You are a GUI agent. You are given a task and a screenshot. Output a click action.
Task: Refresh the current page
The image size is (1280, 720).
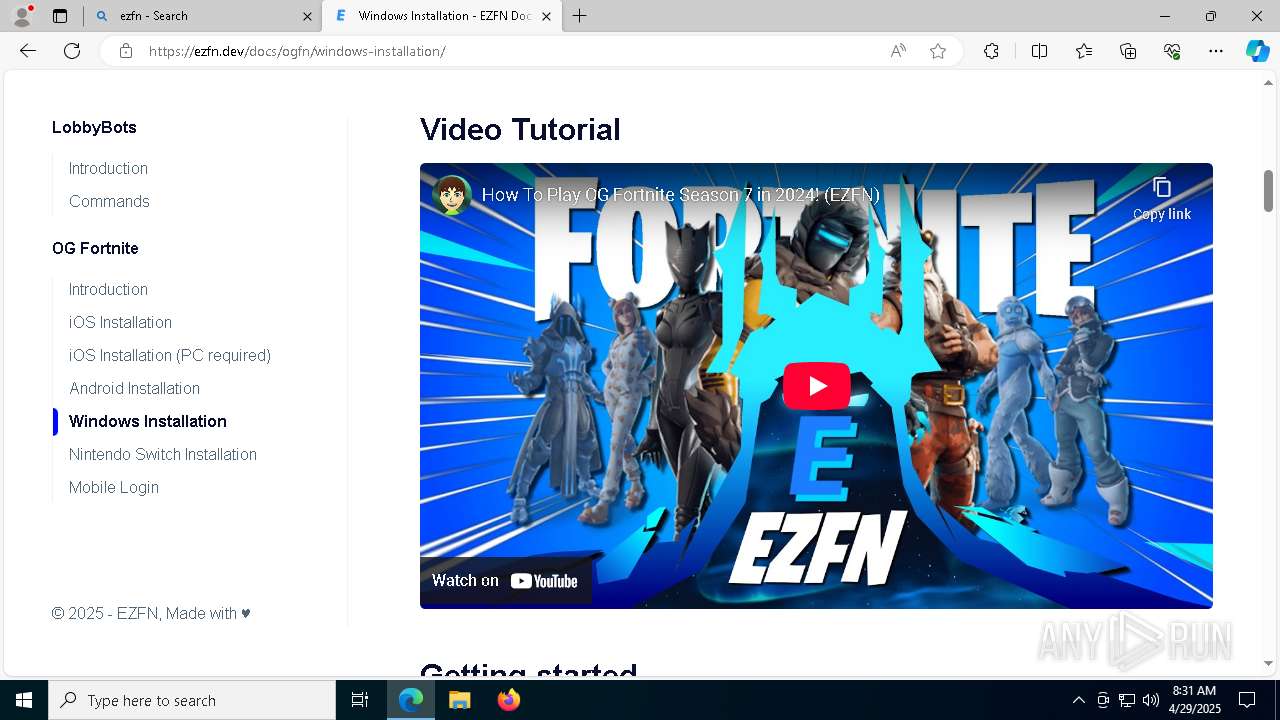(x=72, y=51)
